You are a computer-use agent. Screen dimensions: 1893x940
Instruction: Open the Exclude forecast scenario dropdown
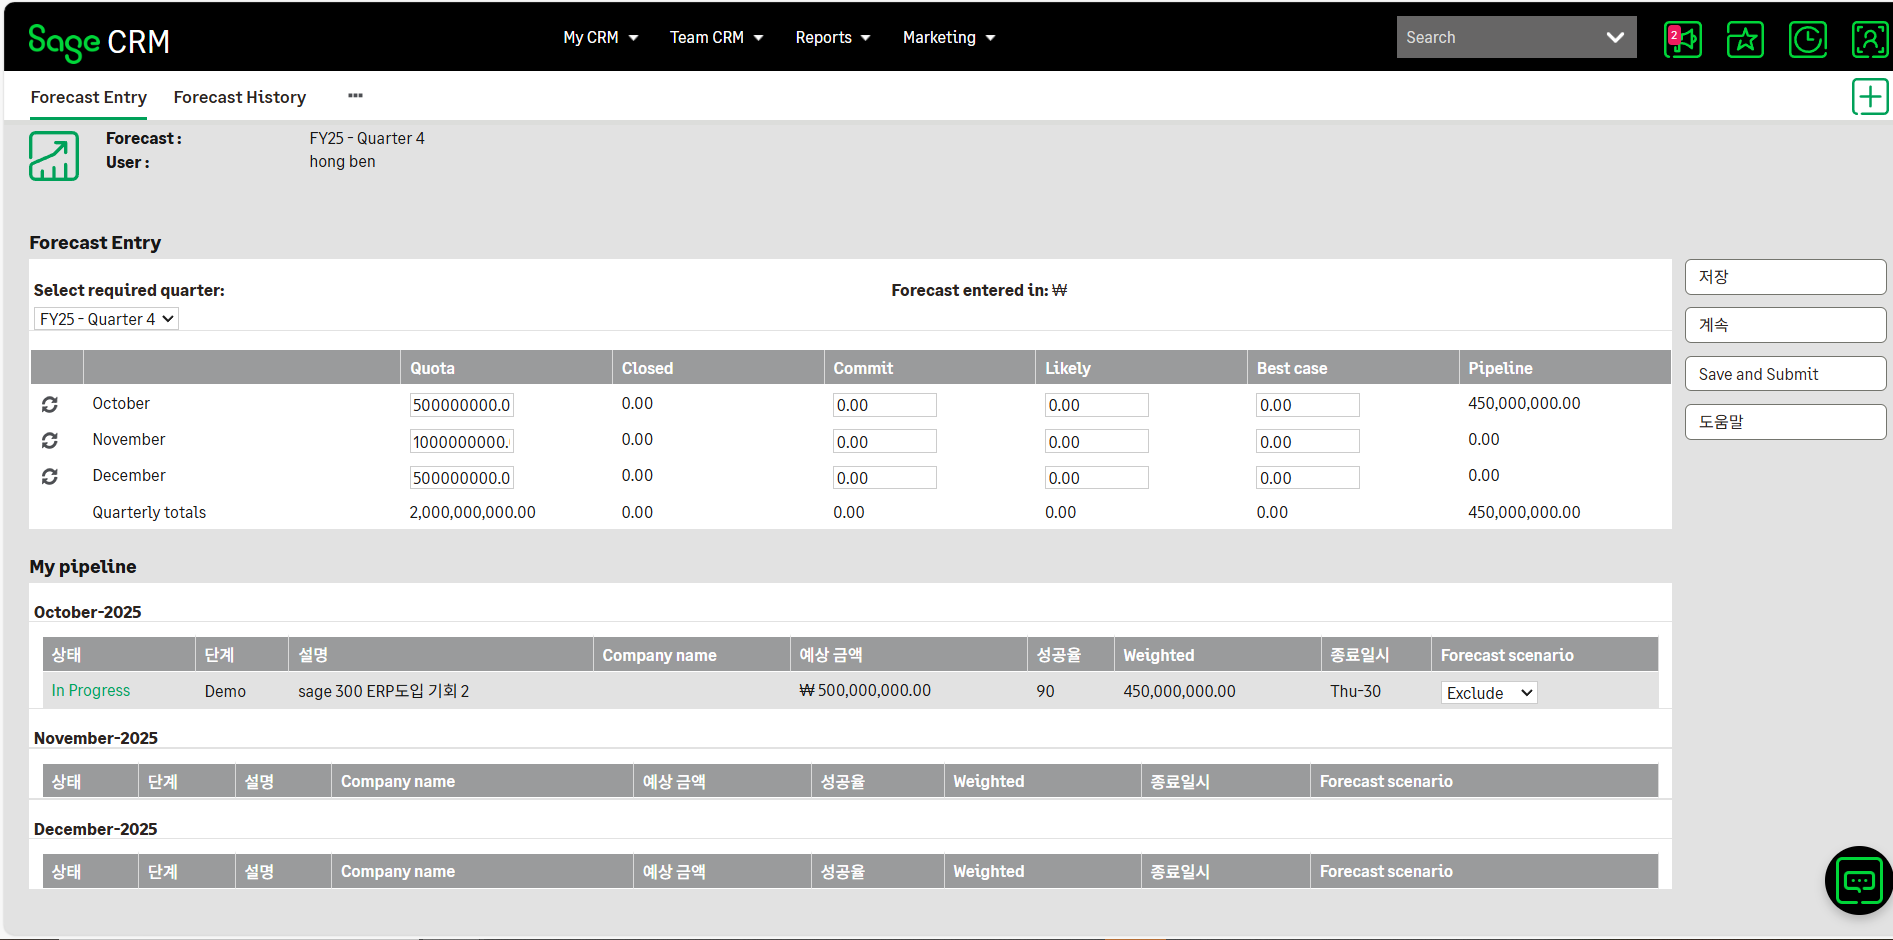(1488, 693)
